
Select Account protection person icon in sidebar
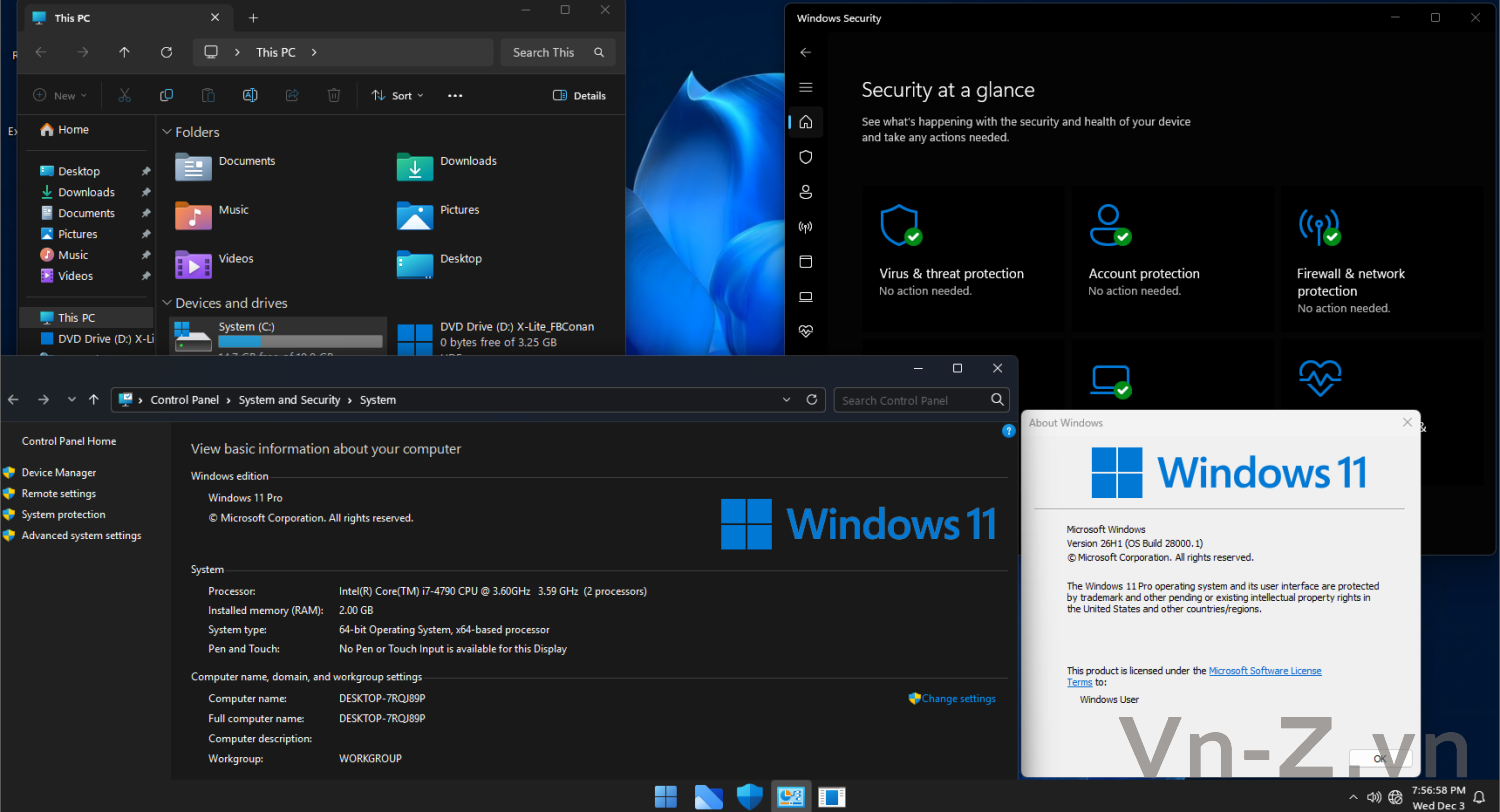(805, 192)
